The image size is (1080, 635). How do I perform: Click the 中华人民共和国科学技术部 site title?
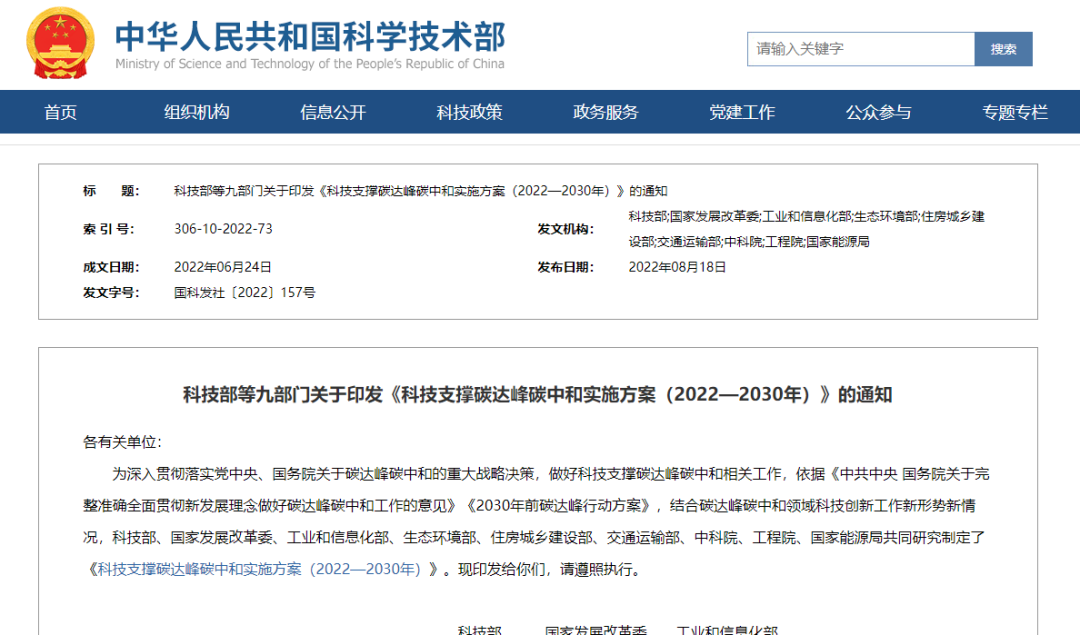310,37
